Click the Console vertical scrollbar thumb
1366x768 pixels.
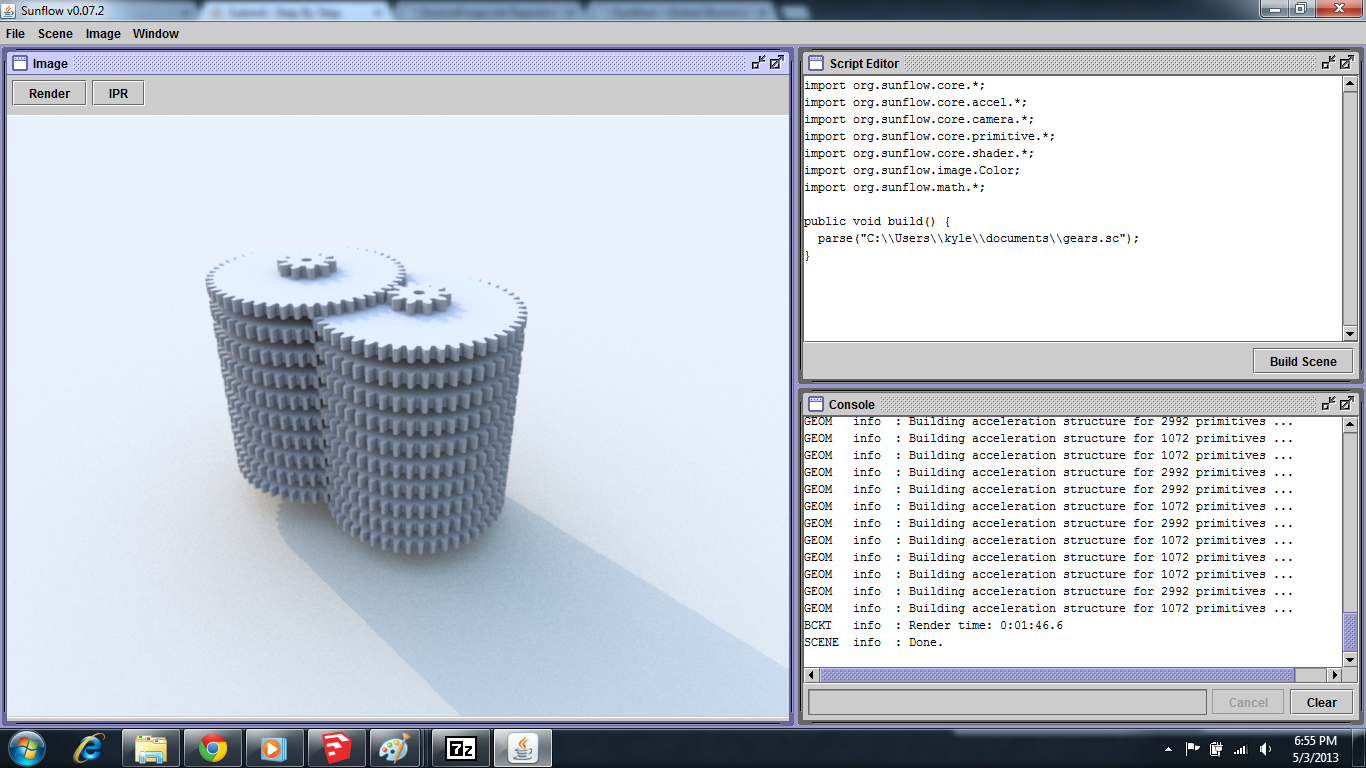tap(1349, 633)
